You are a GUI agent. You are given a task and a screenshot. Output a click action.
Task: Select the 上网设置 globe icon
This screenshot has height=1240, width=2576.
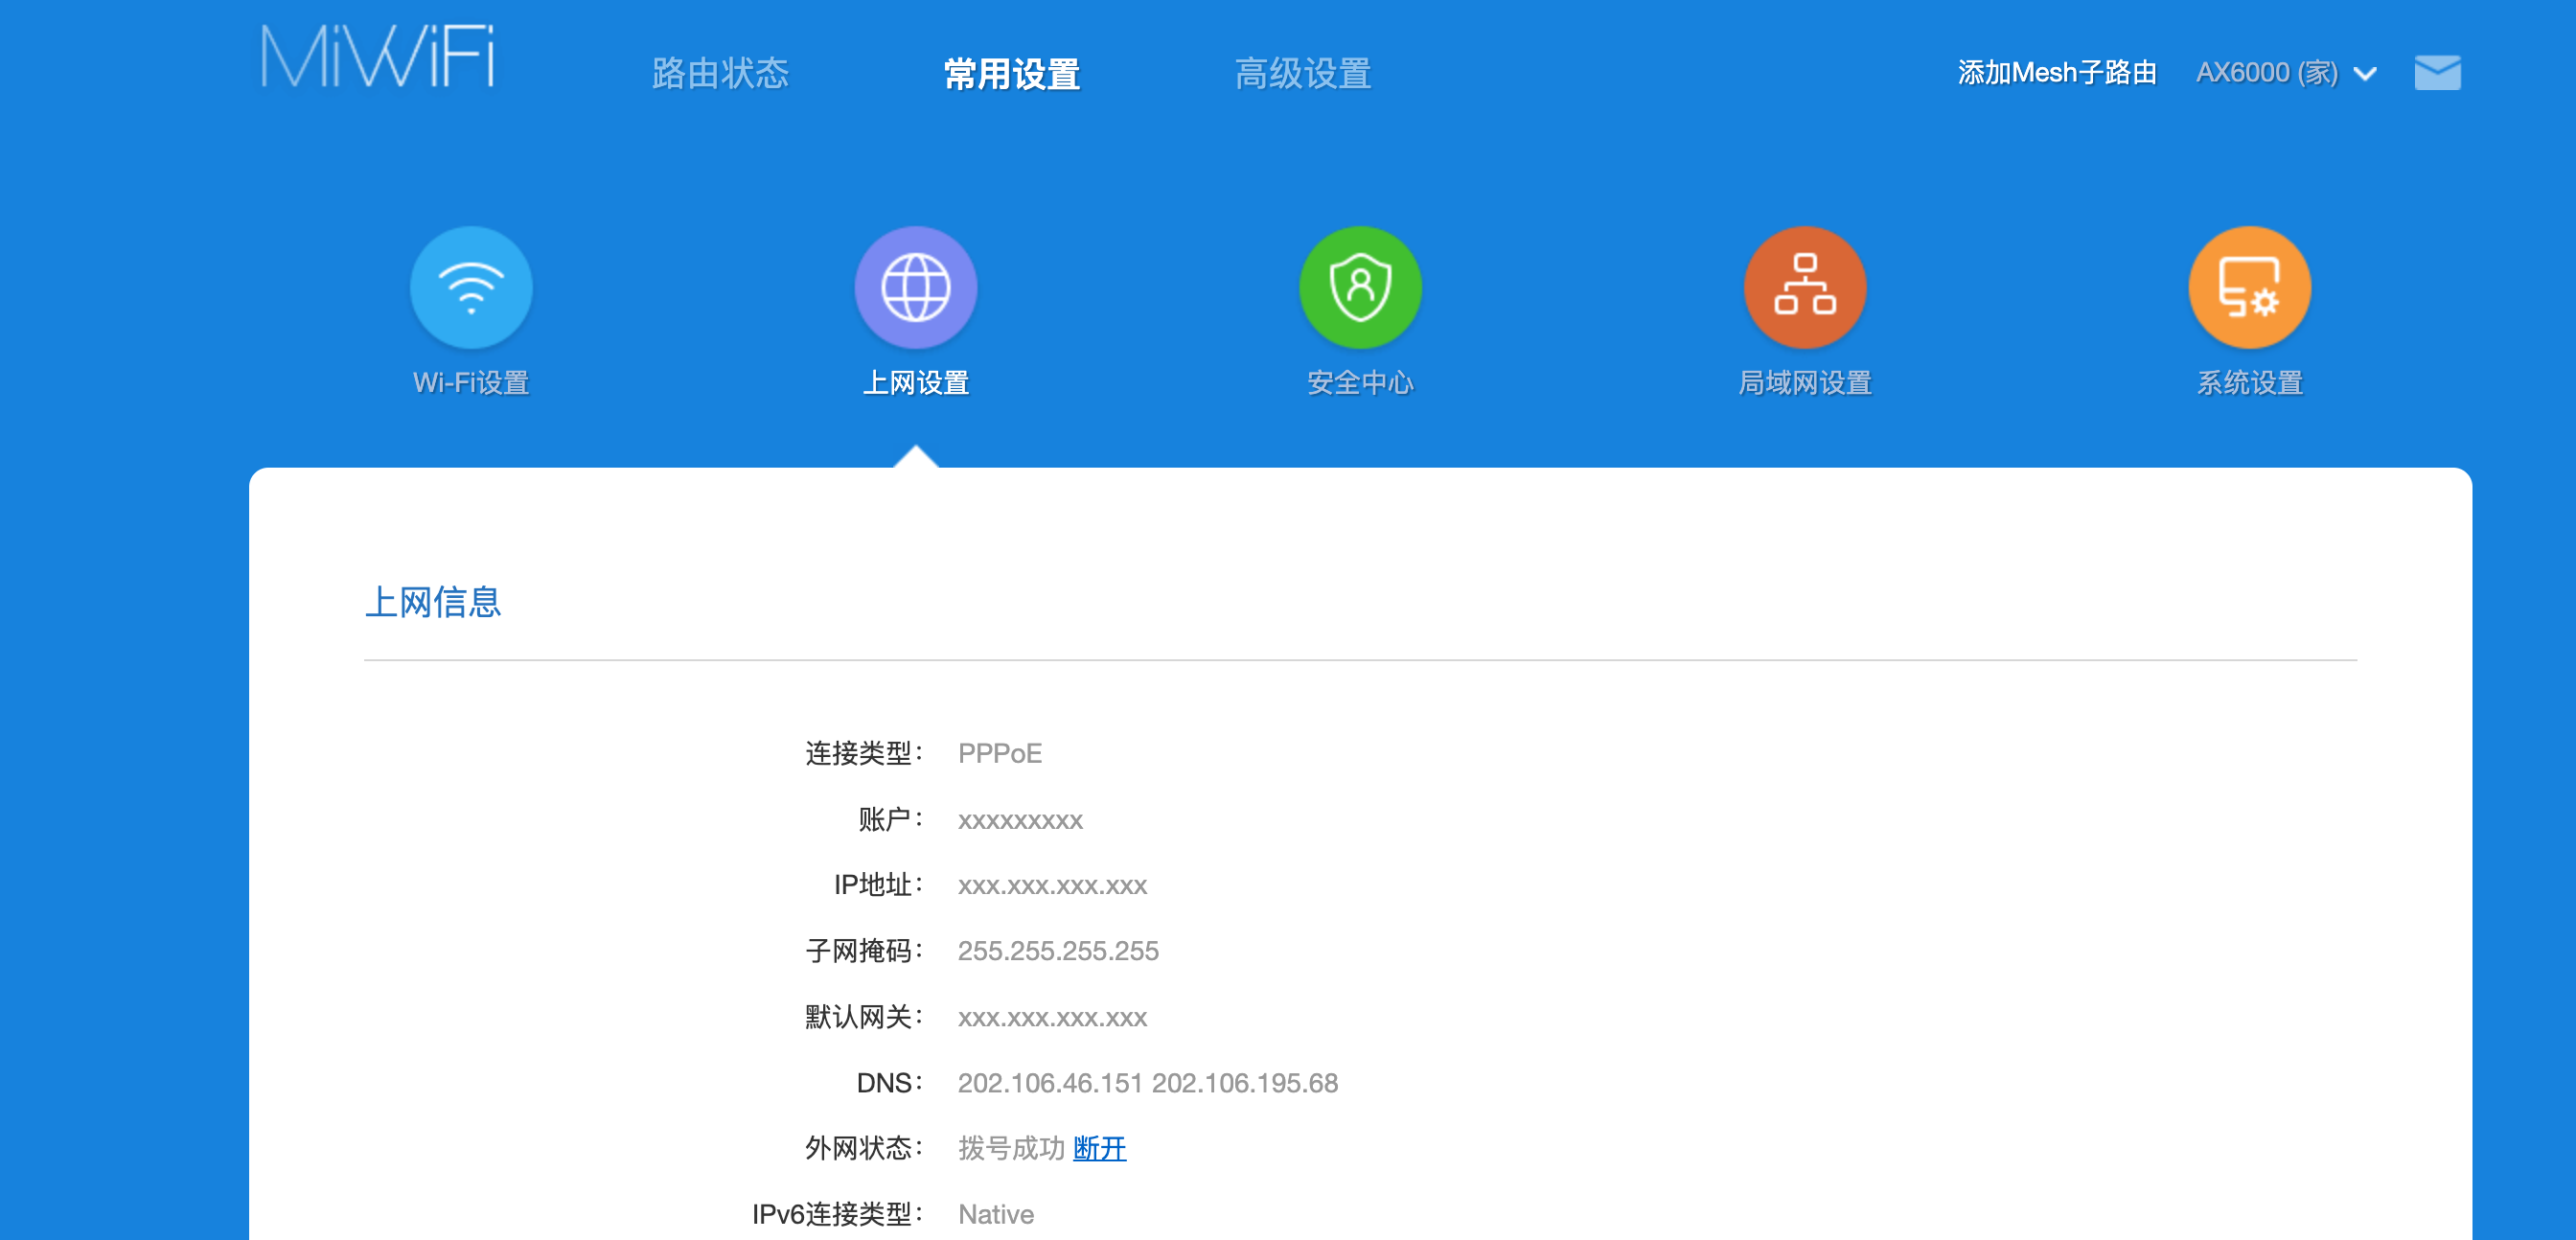click(x=915, y=288)
